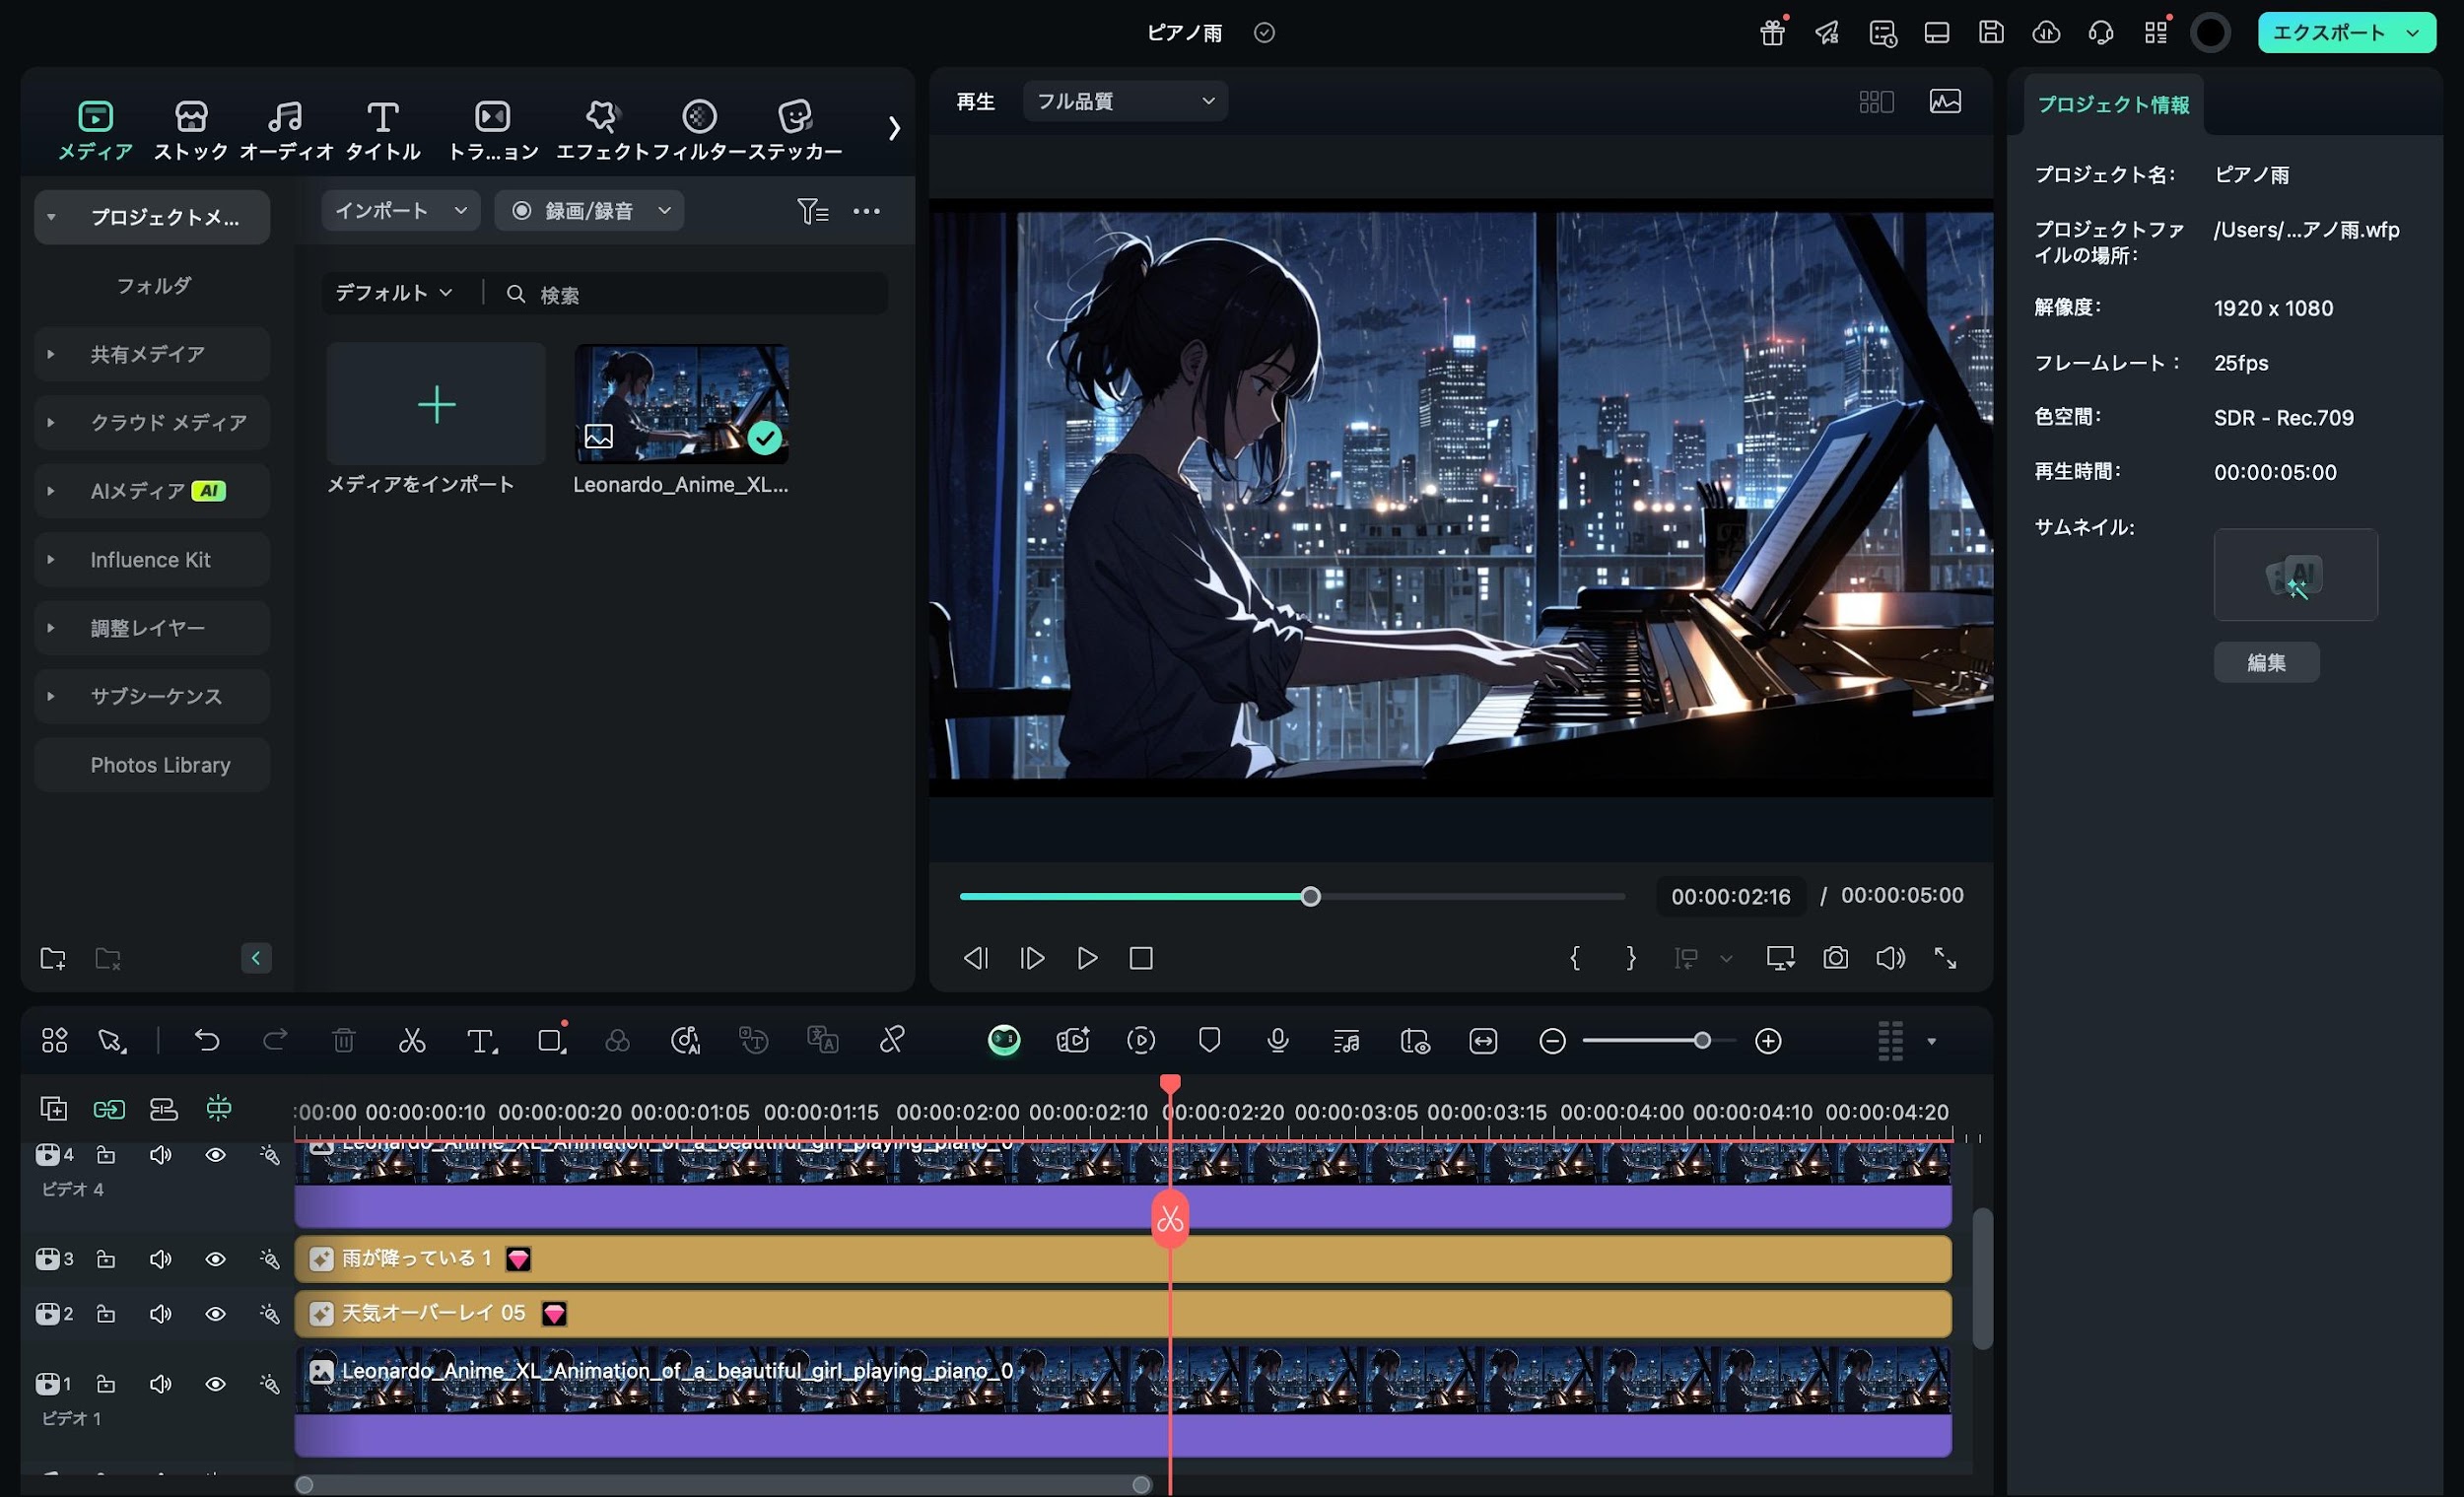Open the audio beat detection icon
The image size is (2464, 1497).
(1347, 1040)
